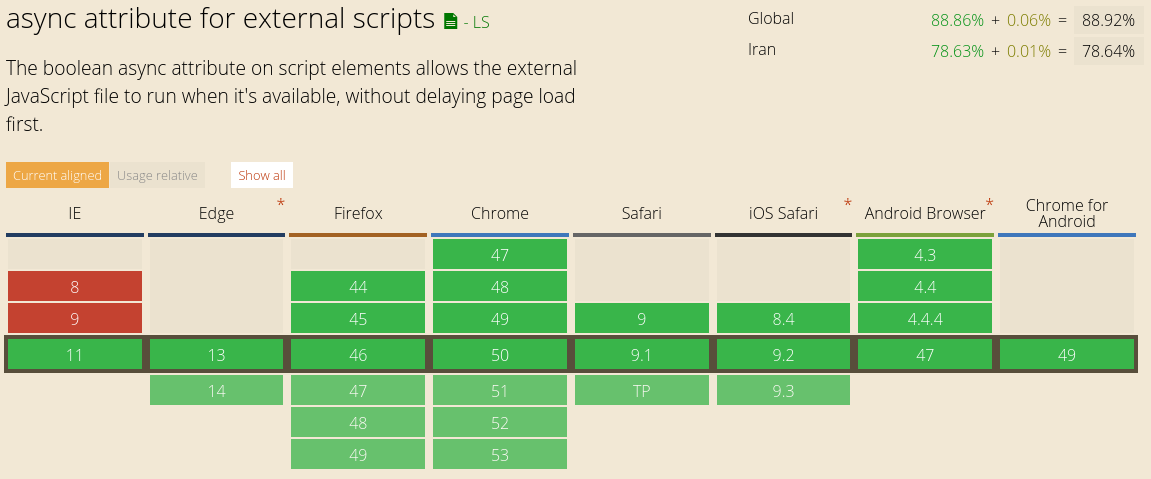This screenshot has height=479, width=1151.
Task: Select the Chrome 53 cell
Action: tap(500, 455)
